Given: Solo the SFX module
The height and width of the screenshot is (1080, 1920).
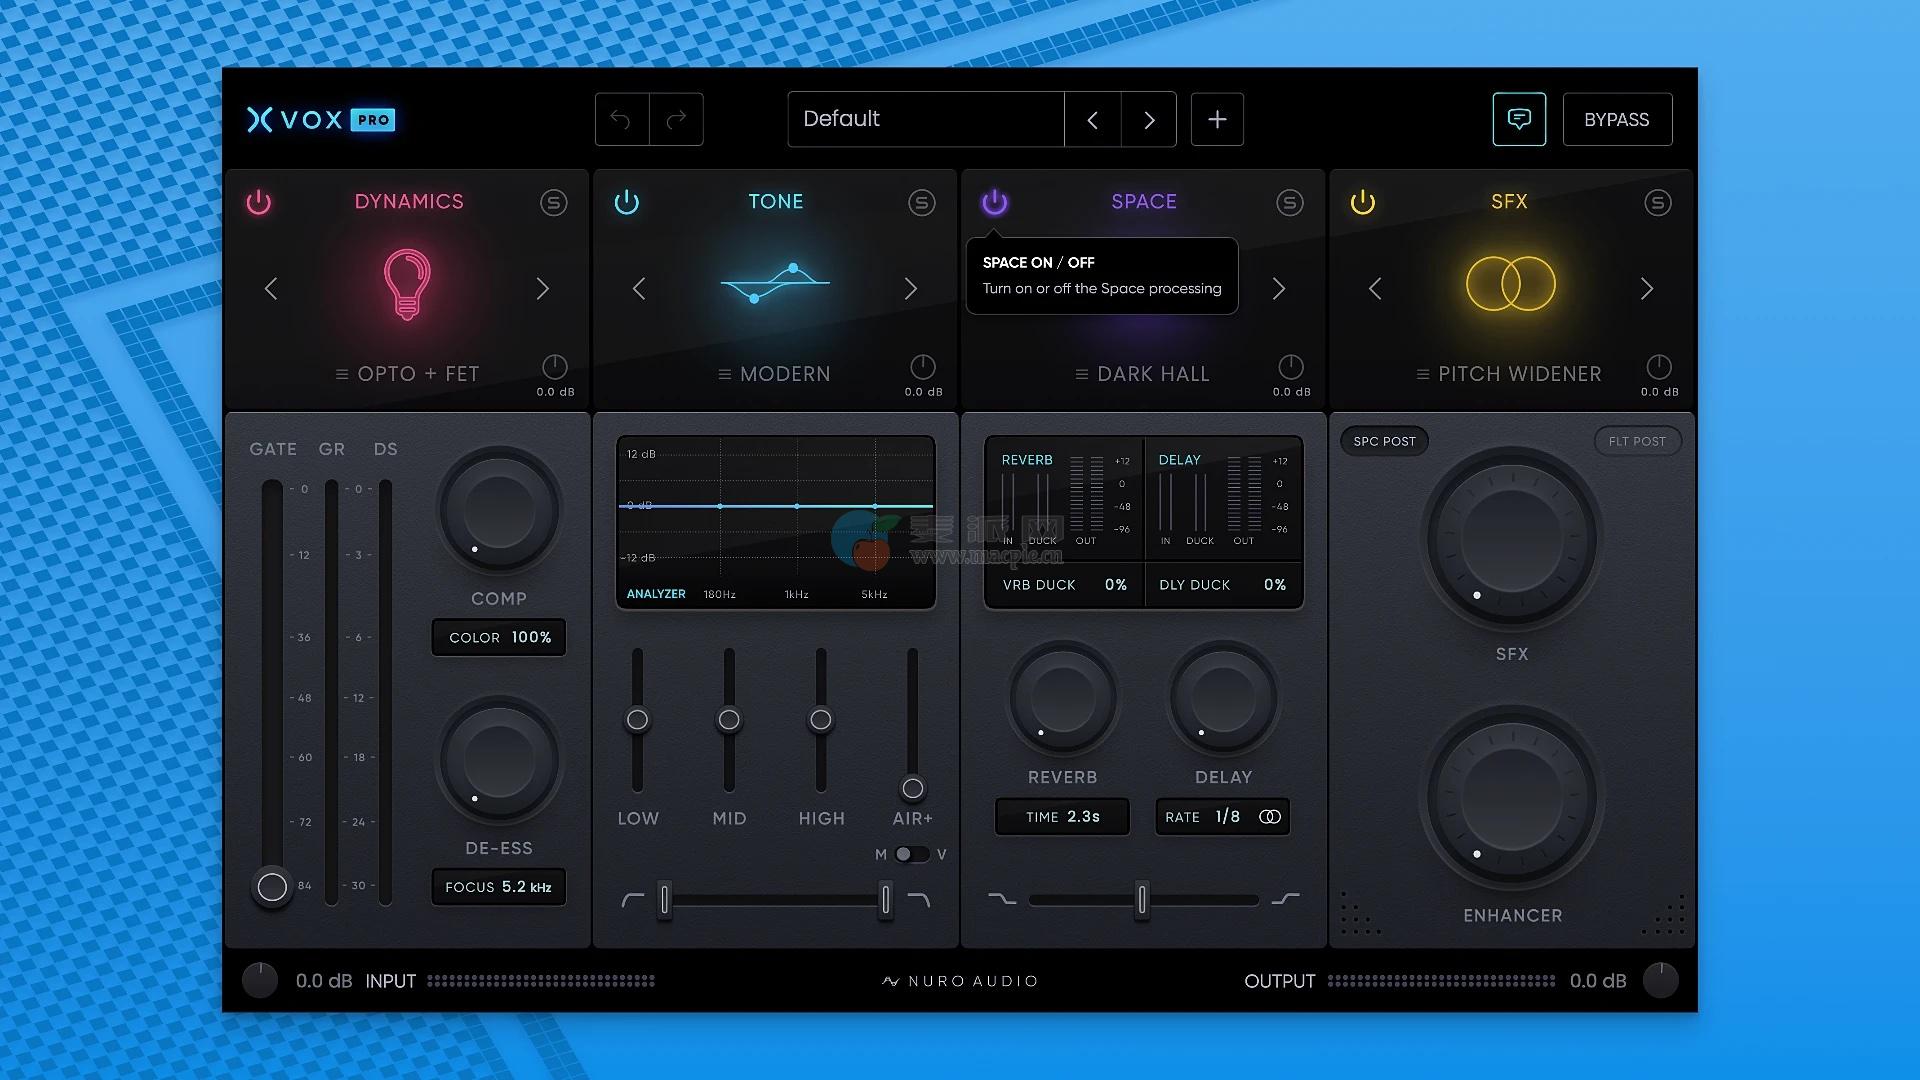Looking at the screenshot, I should point(1657,203).
